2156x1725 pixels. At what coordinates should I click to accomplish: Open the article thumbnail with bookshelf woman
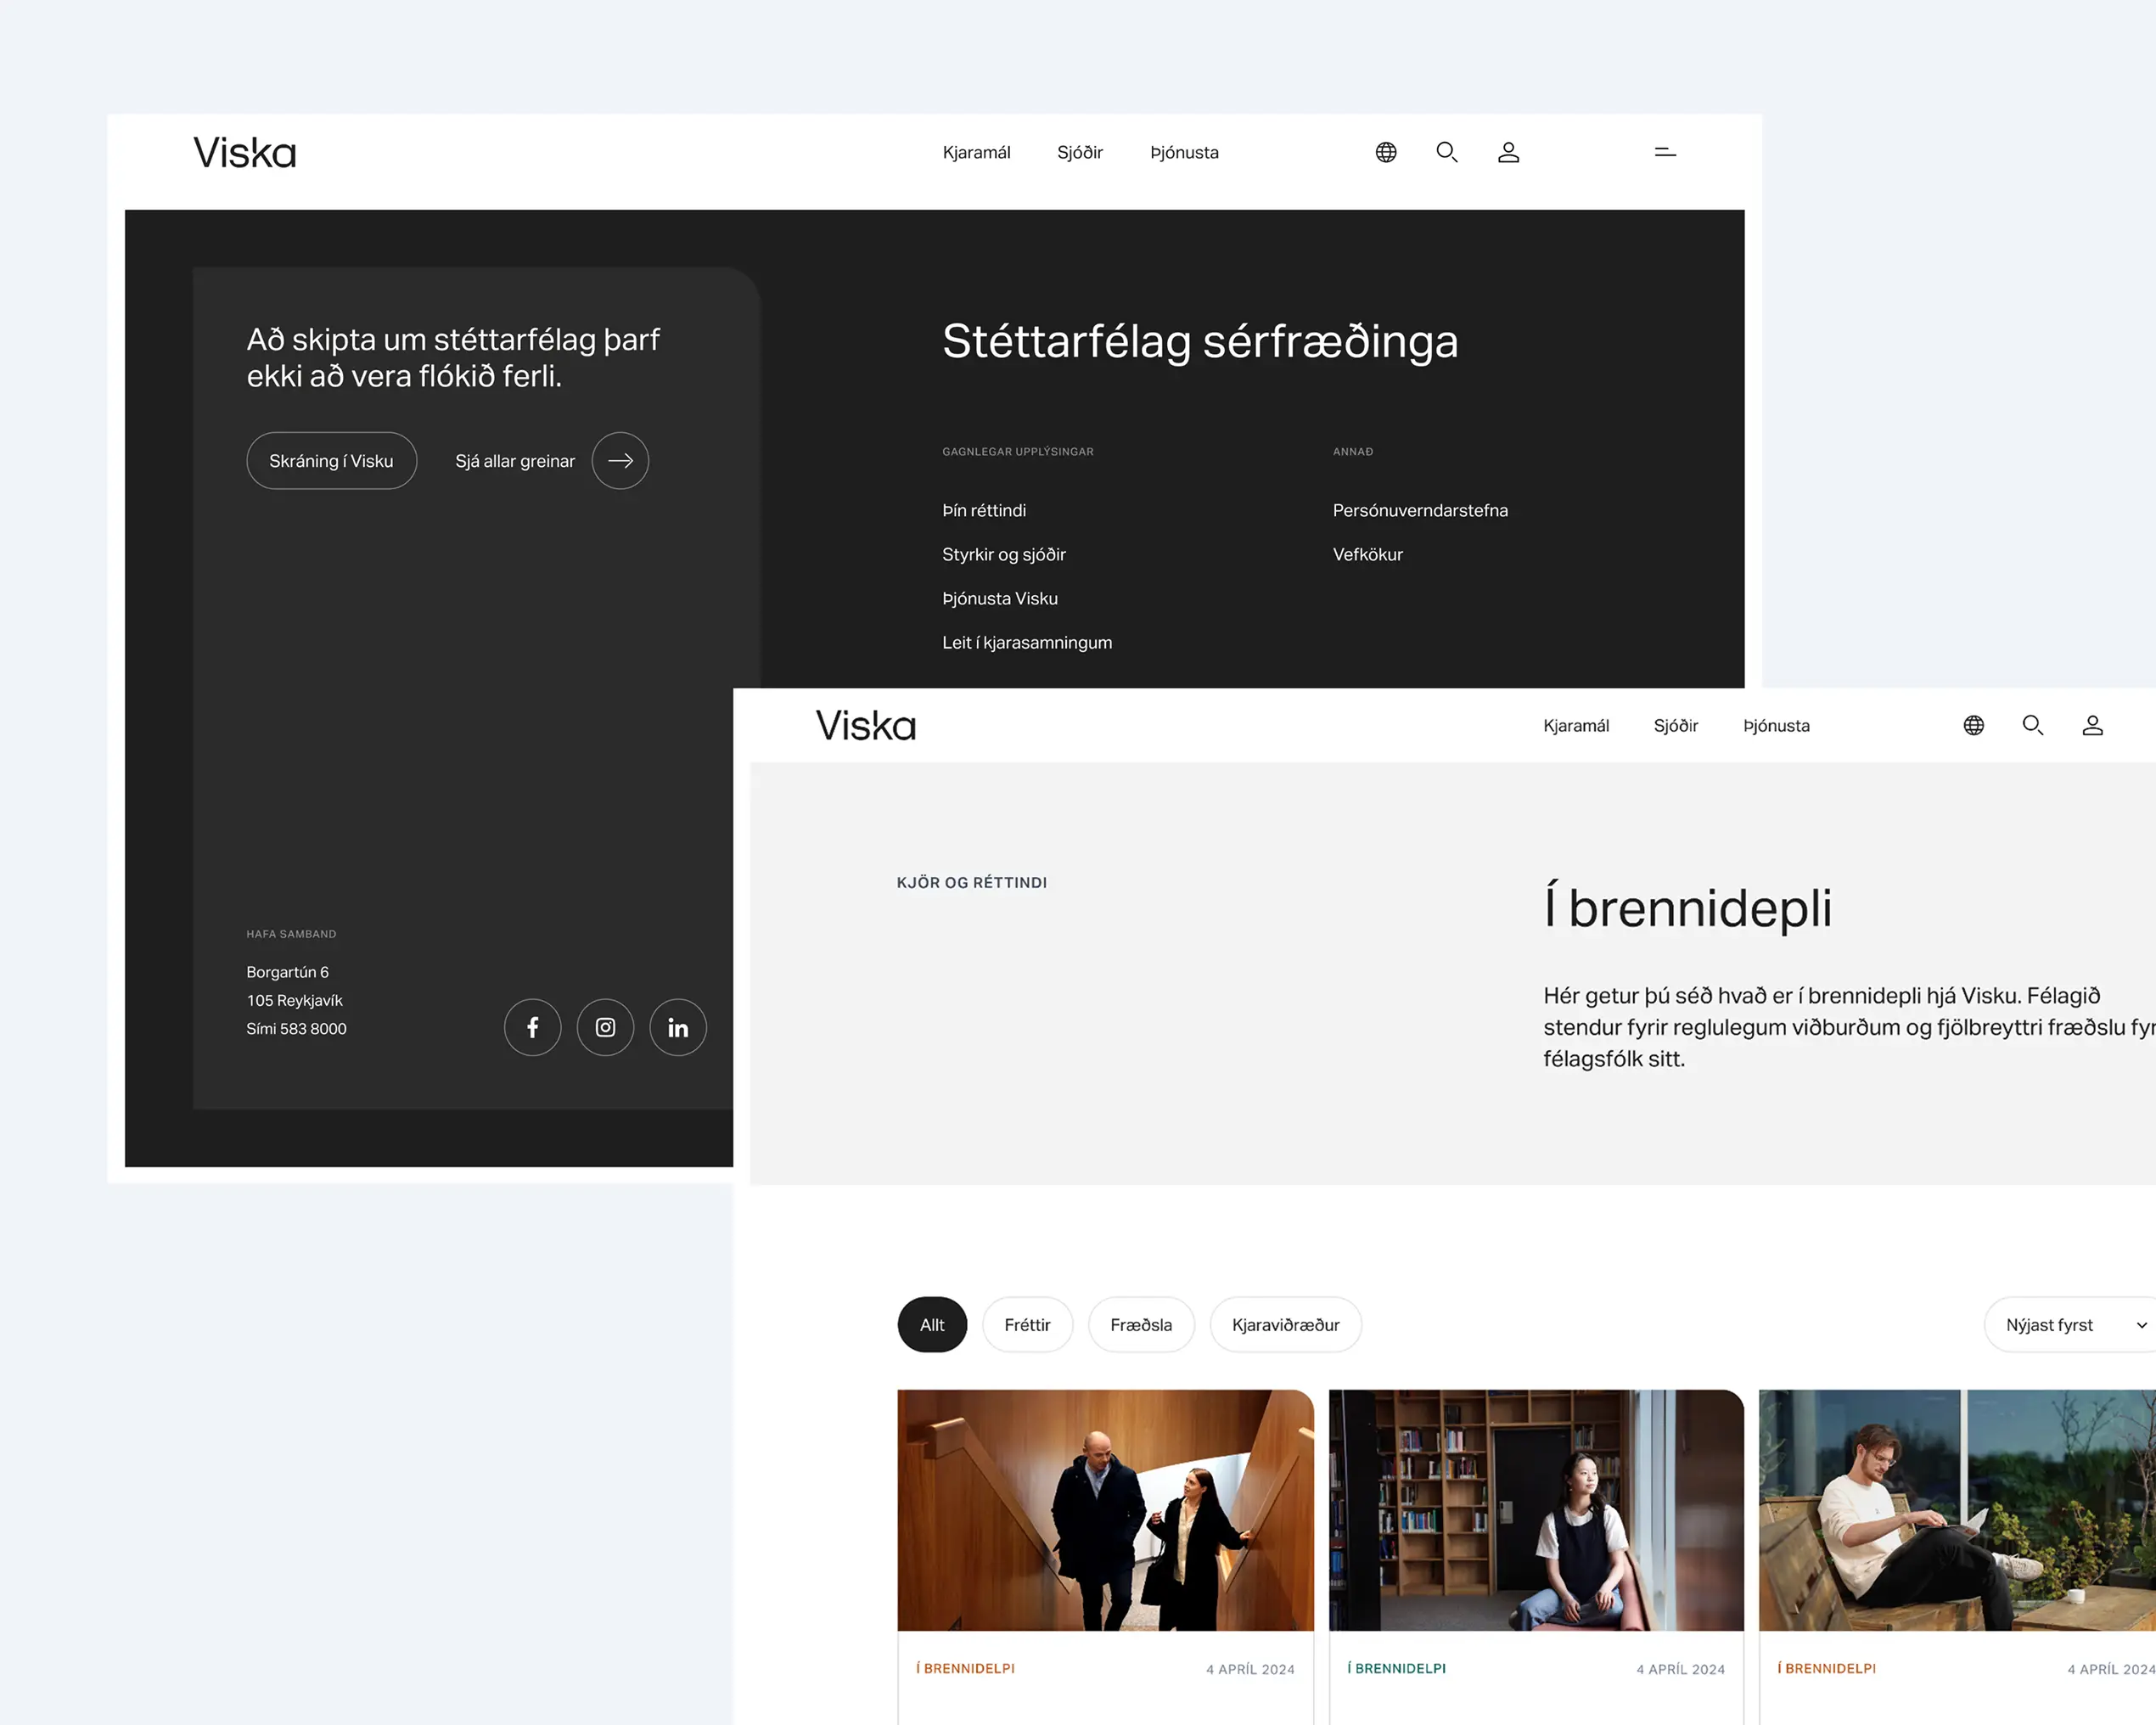(1535, 1509)
